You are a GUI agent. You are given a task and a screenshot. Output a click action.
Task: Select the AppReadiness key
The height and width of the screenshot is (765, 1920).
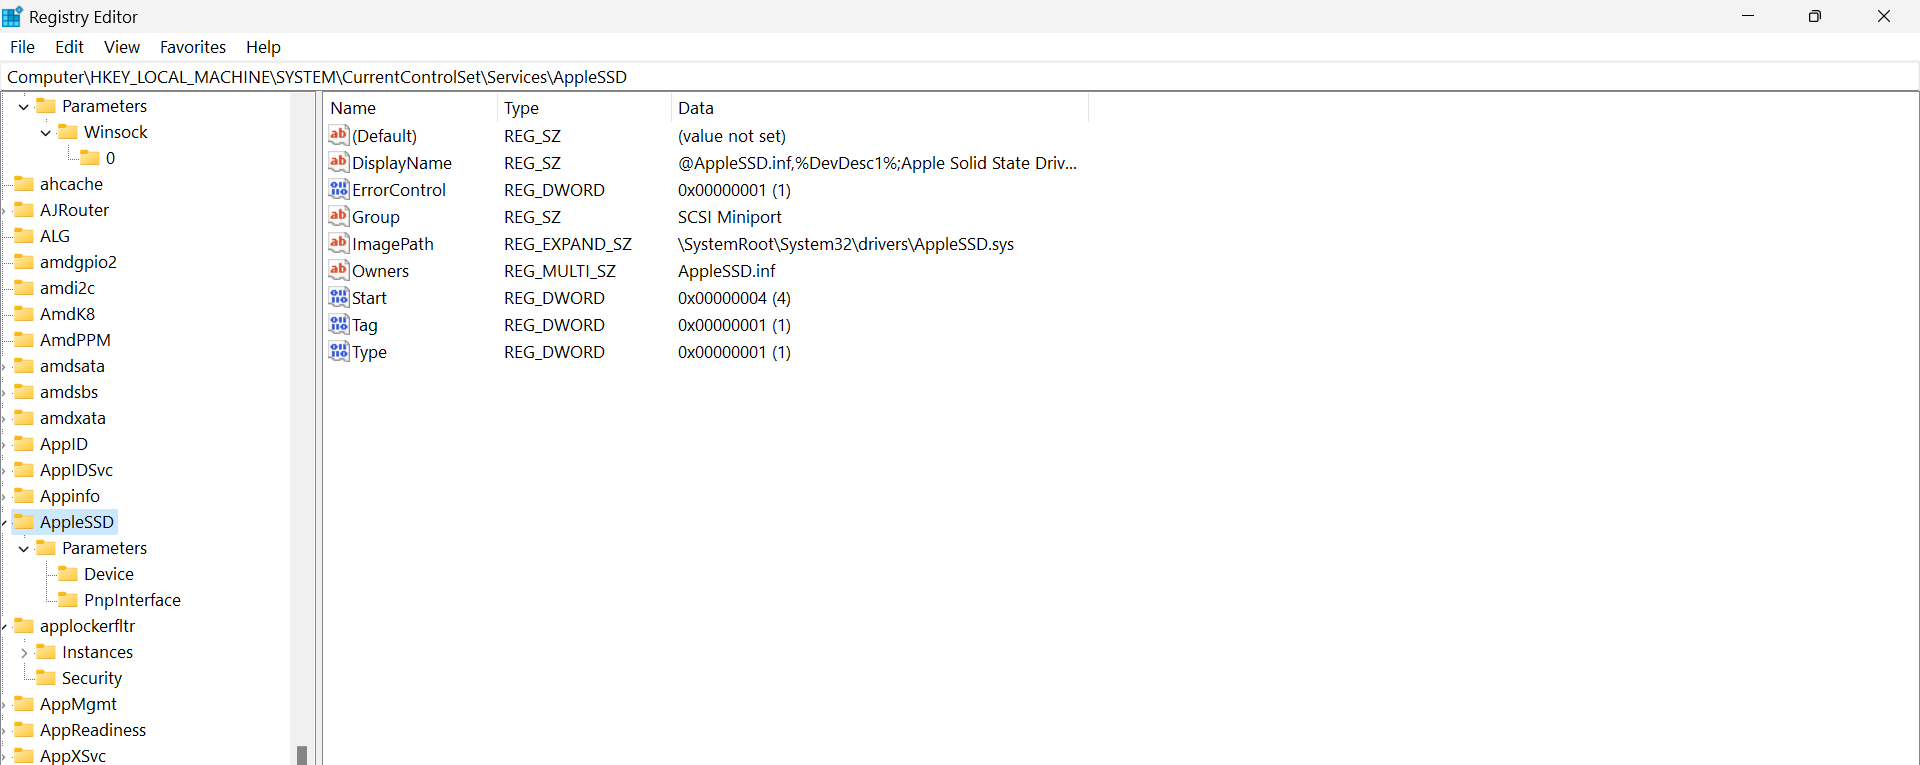(93, 730)
